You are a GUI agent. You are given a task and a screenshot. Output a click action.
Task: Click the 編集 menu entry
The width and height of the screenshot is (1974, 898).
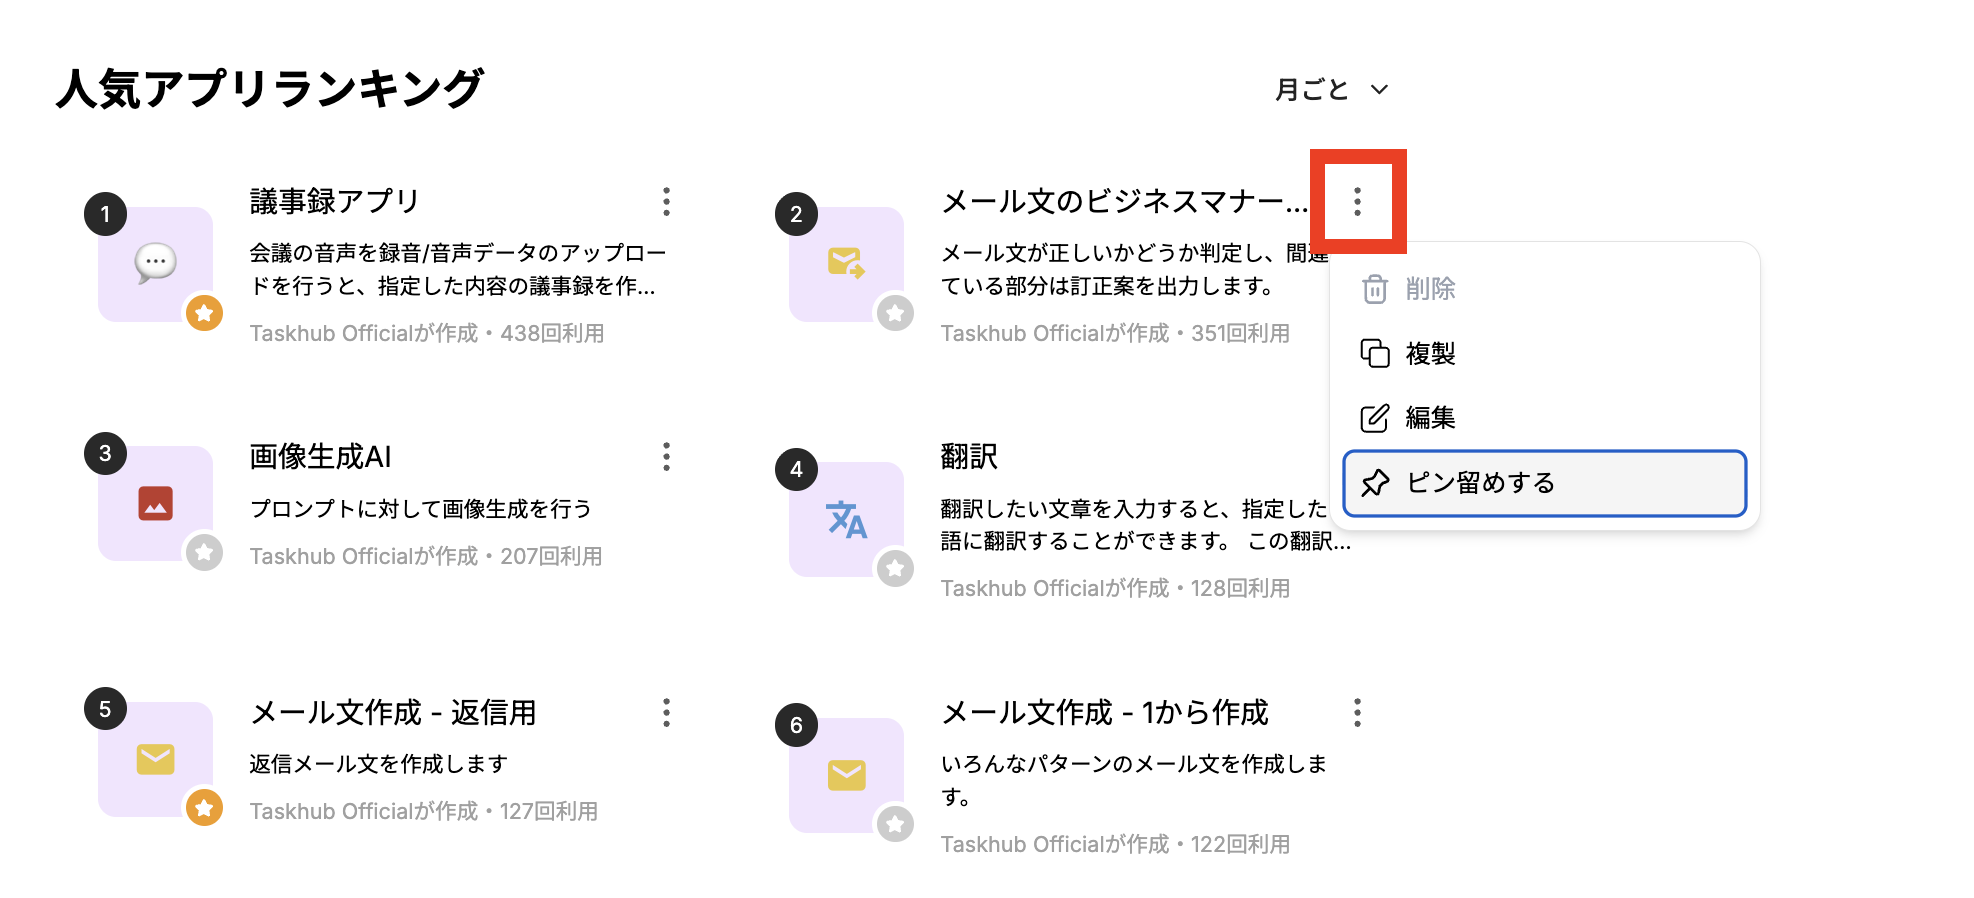pyautogui.click(x=1430, y=418)
